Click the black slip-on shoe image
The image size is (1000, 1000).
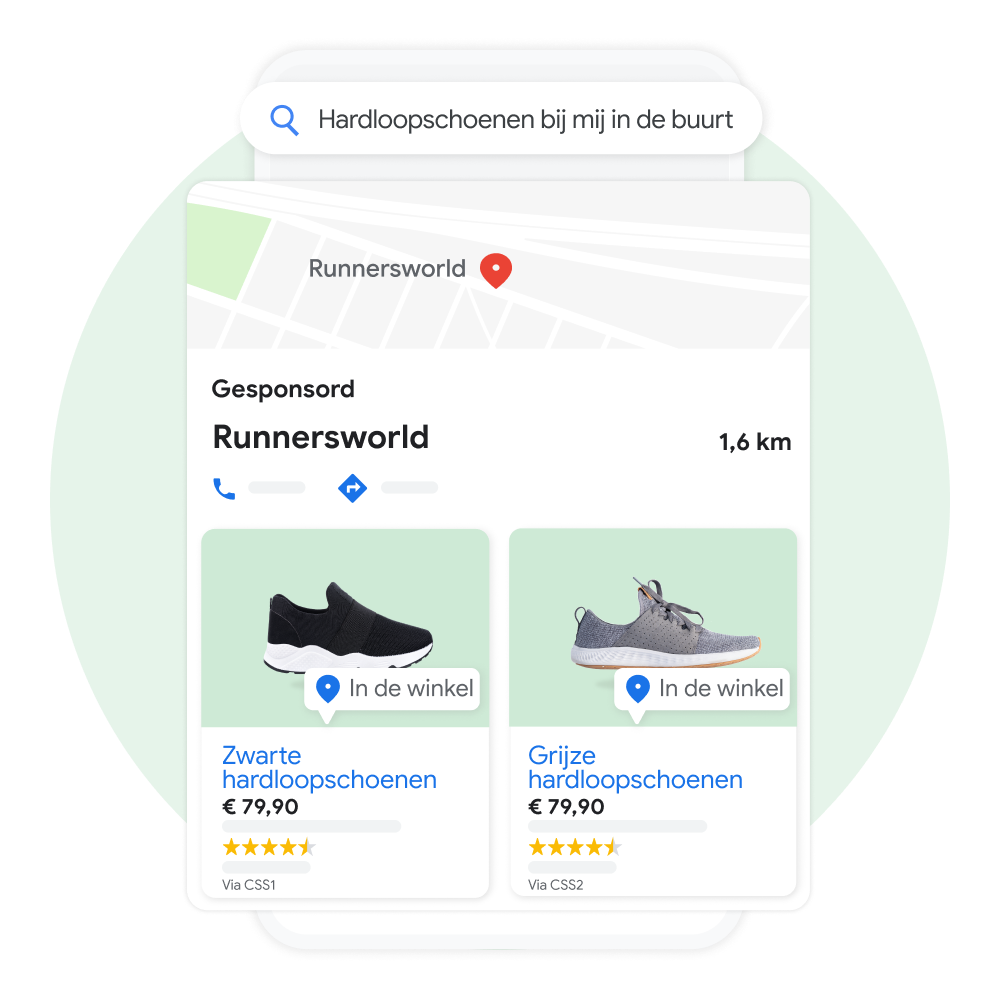tap(348, 628)
